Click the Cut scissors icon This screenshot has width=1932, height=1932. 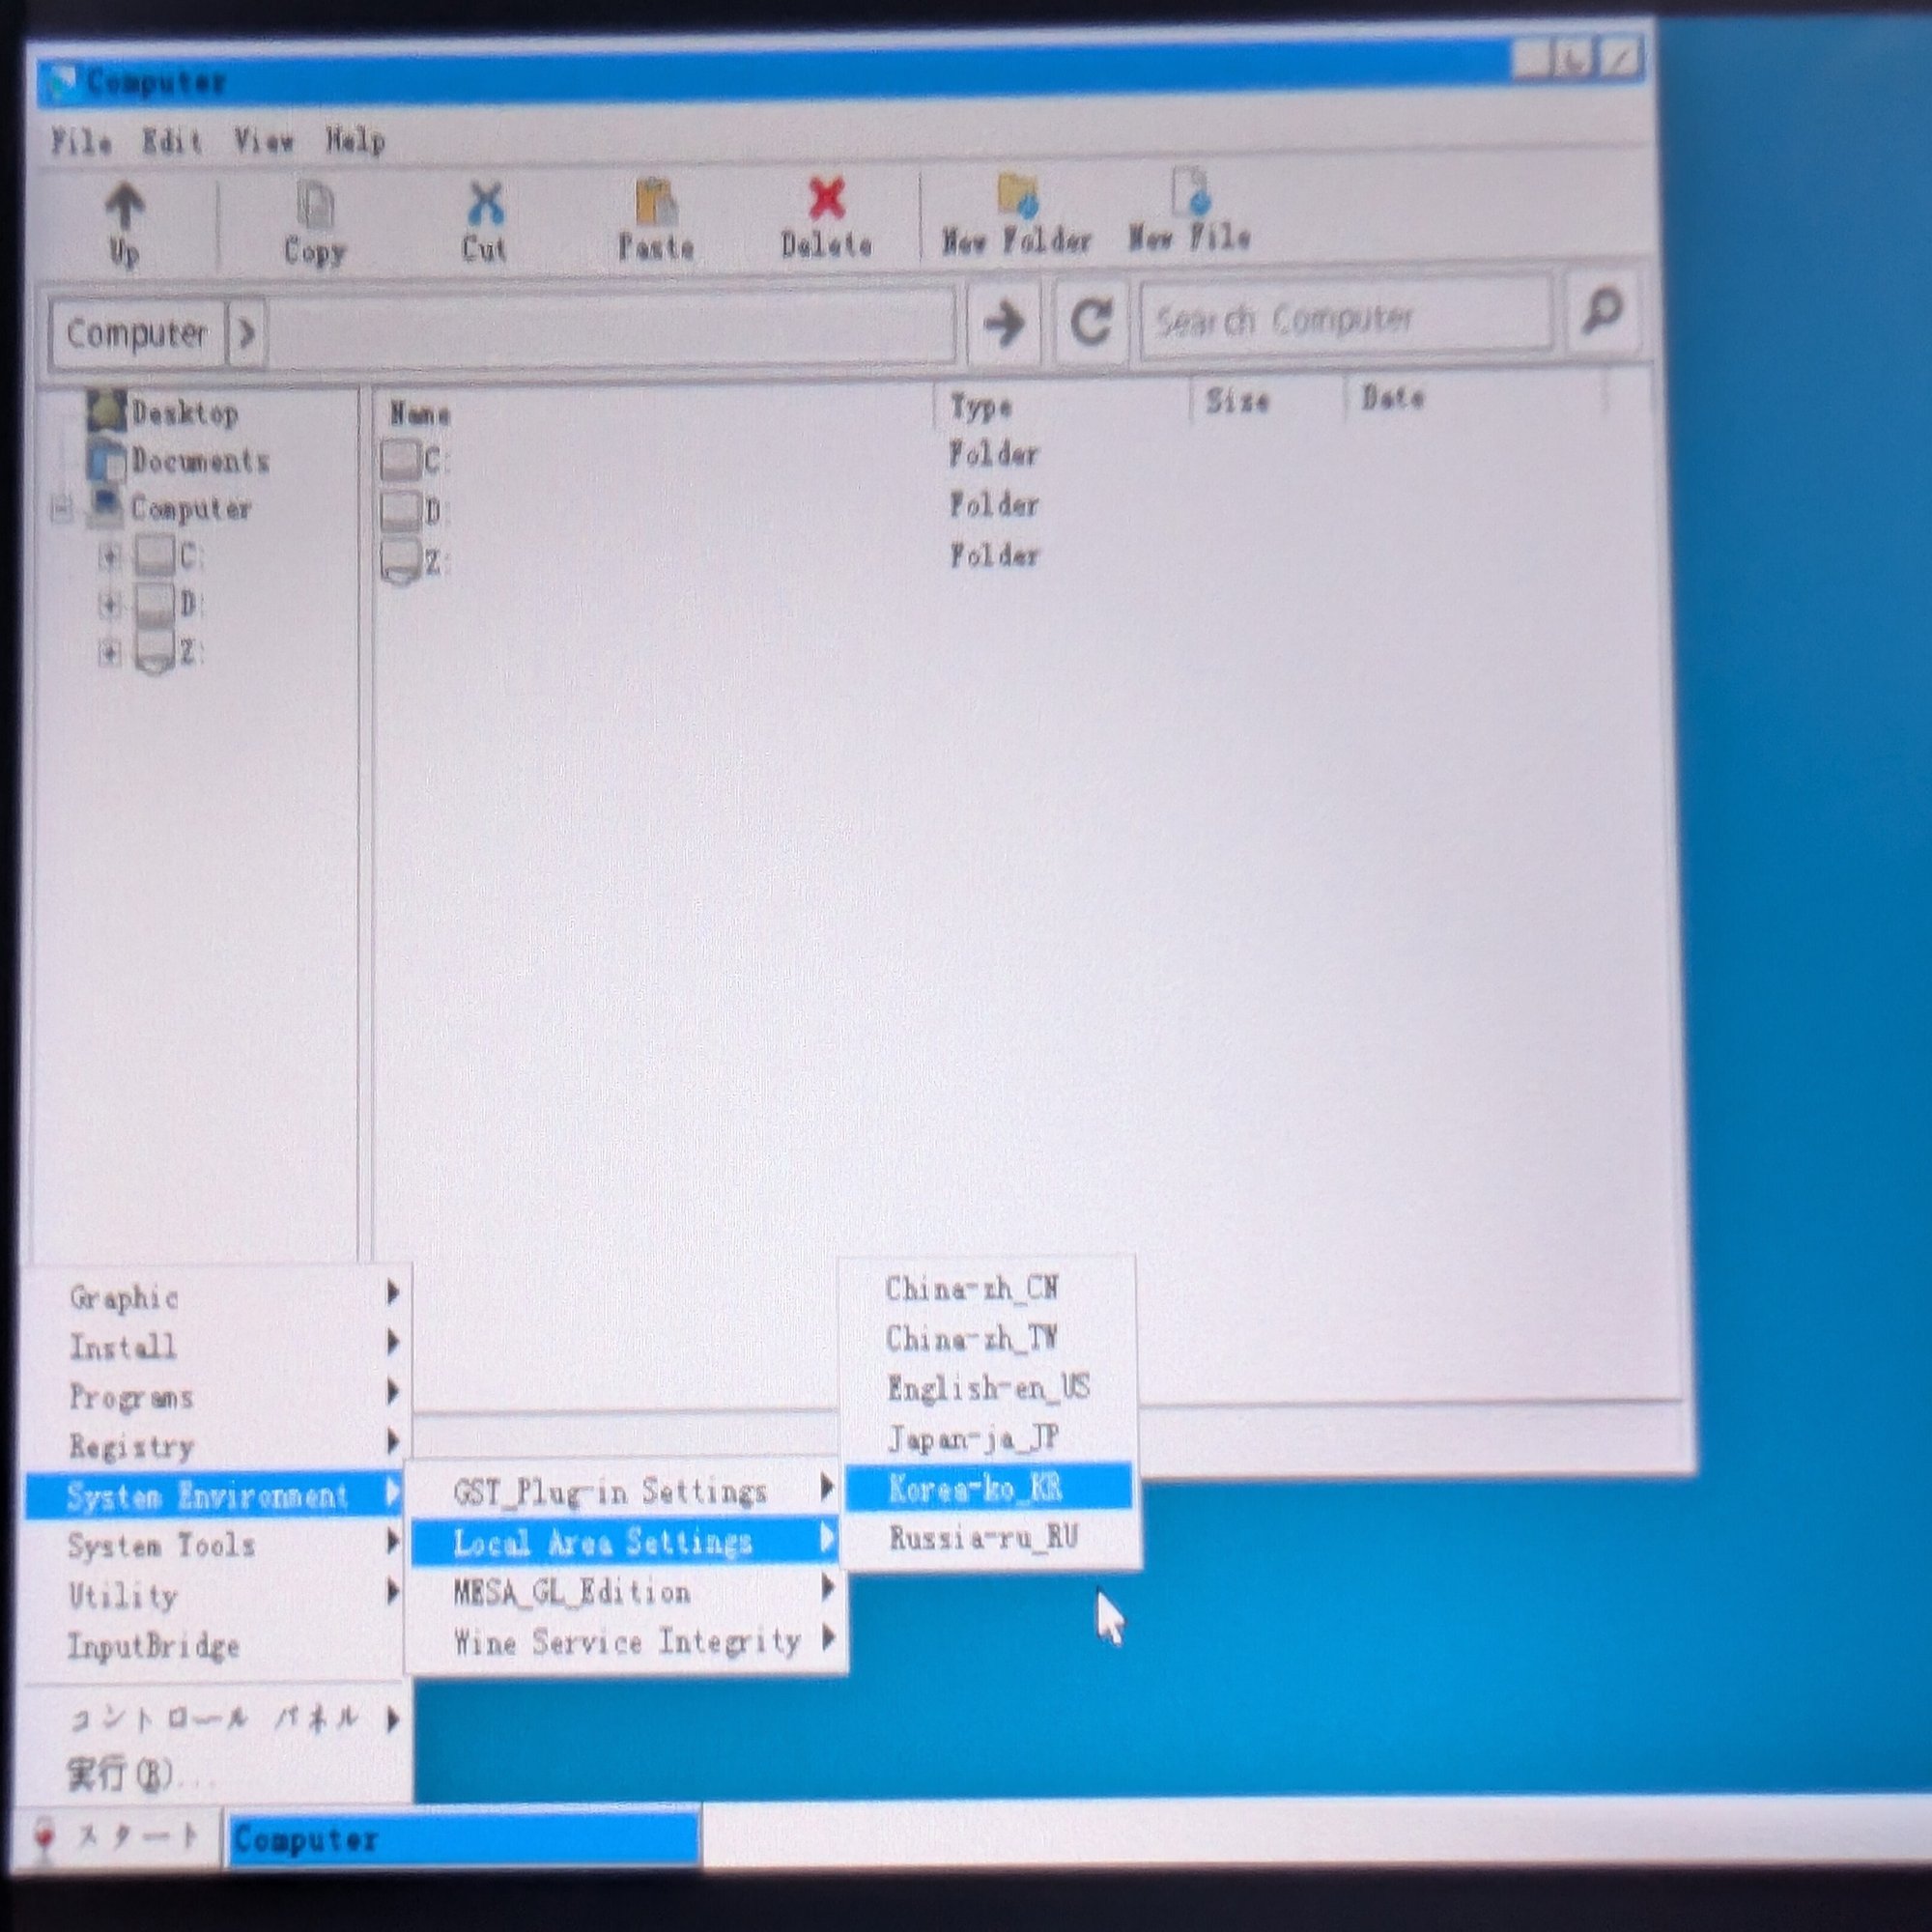[485, 204]
